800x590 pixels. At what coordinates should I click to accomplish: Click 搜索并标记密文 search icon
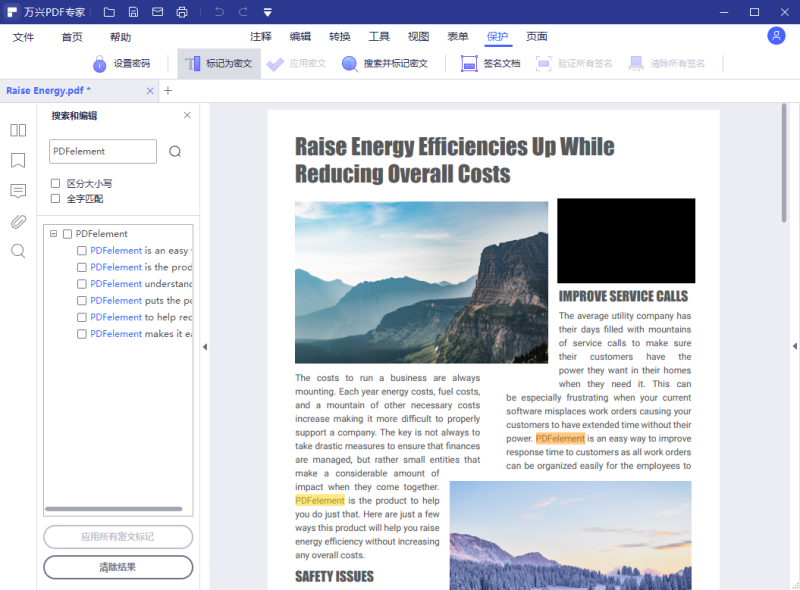(x=350, y=64)
